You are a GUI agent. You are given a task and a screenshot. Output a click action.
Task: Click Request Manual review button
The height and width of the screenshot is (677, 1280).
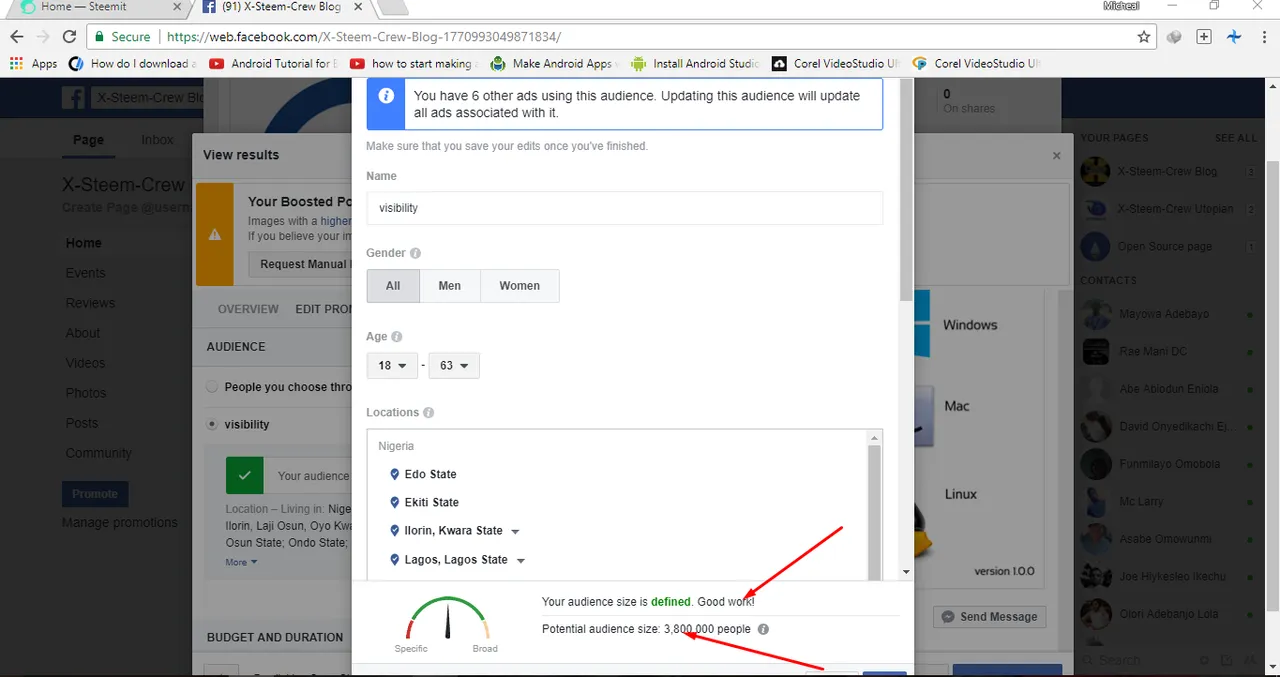click(301, 265)
